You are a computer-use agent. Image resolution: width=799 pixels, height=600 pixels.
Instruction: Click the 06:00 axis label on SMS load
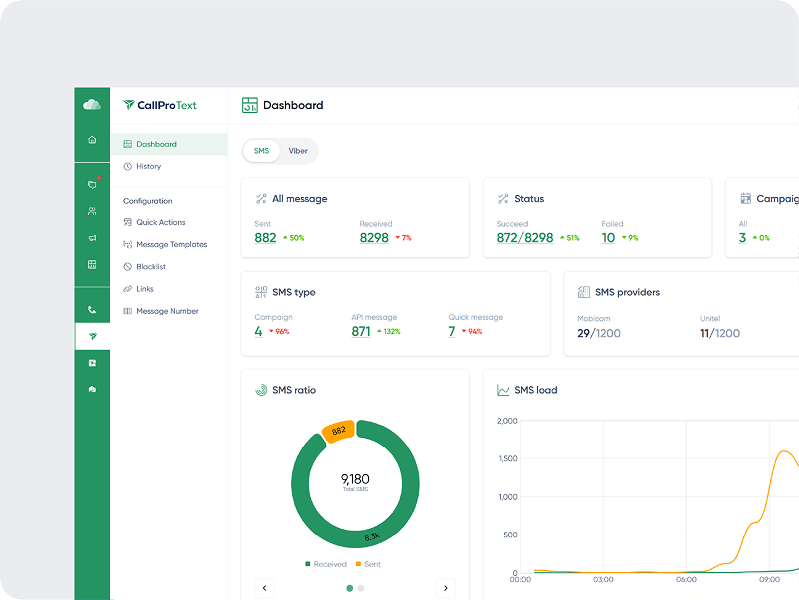(686, 579)
